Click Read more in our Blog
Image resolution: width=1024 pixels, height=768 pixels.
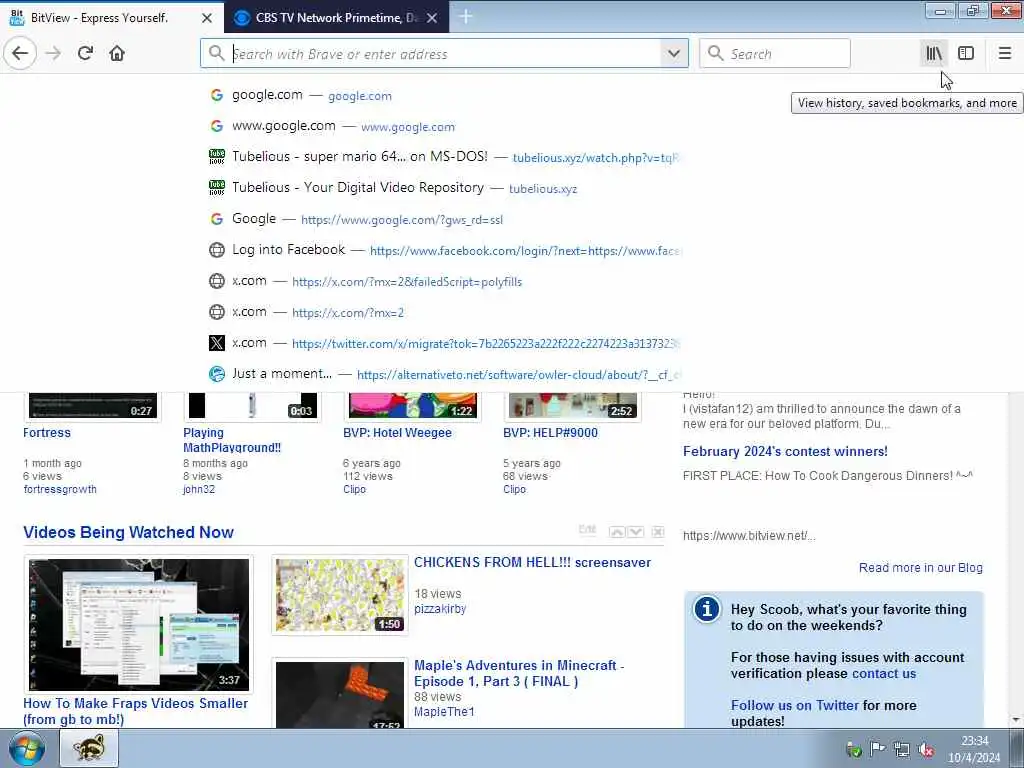click(920, 568)
